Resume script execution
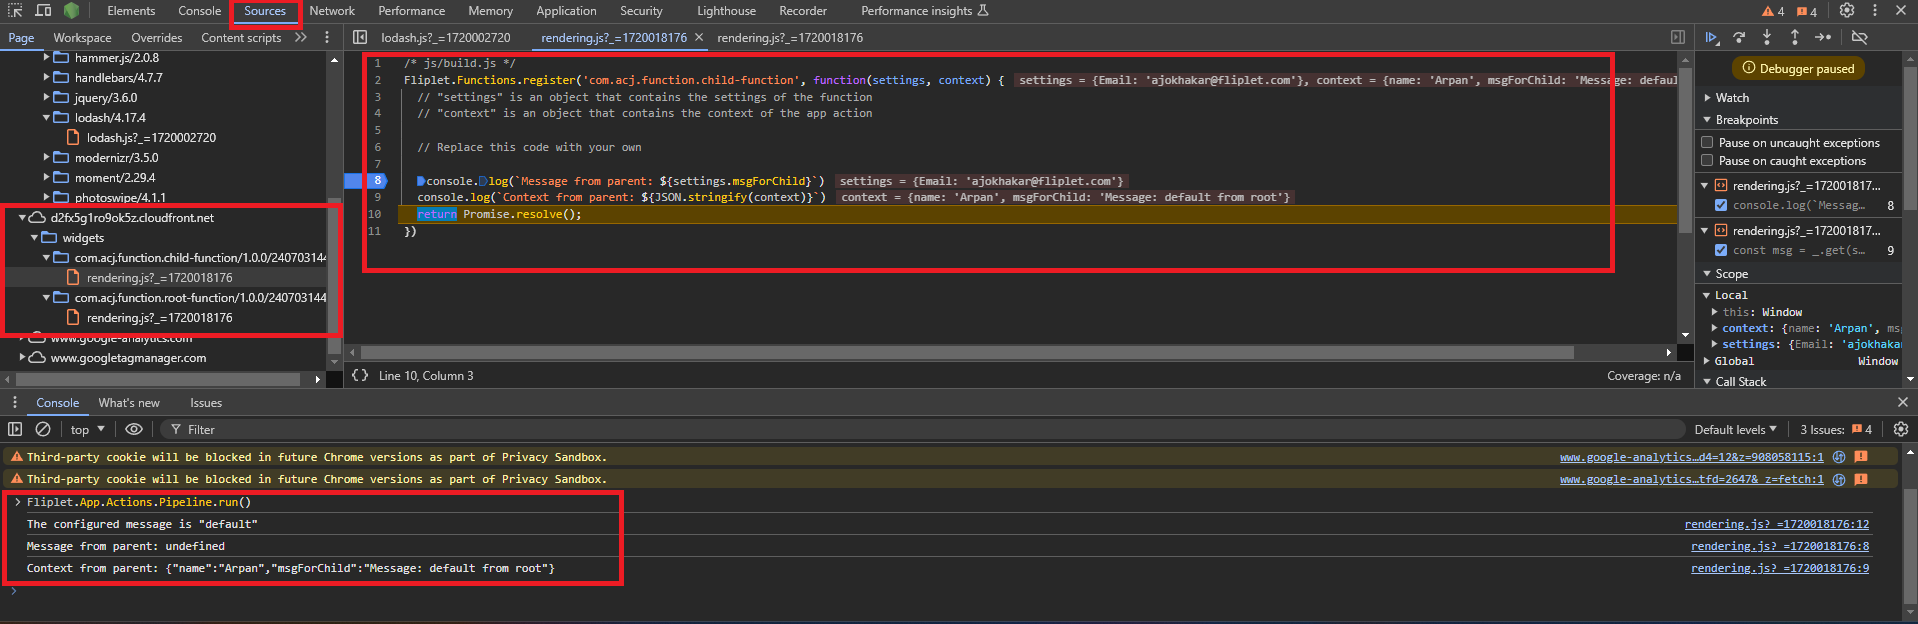Screen dimensions: 1918x624 pyautogui.click(x=1712, y=38)
